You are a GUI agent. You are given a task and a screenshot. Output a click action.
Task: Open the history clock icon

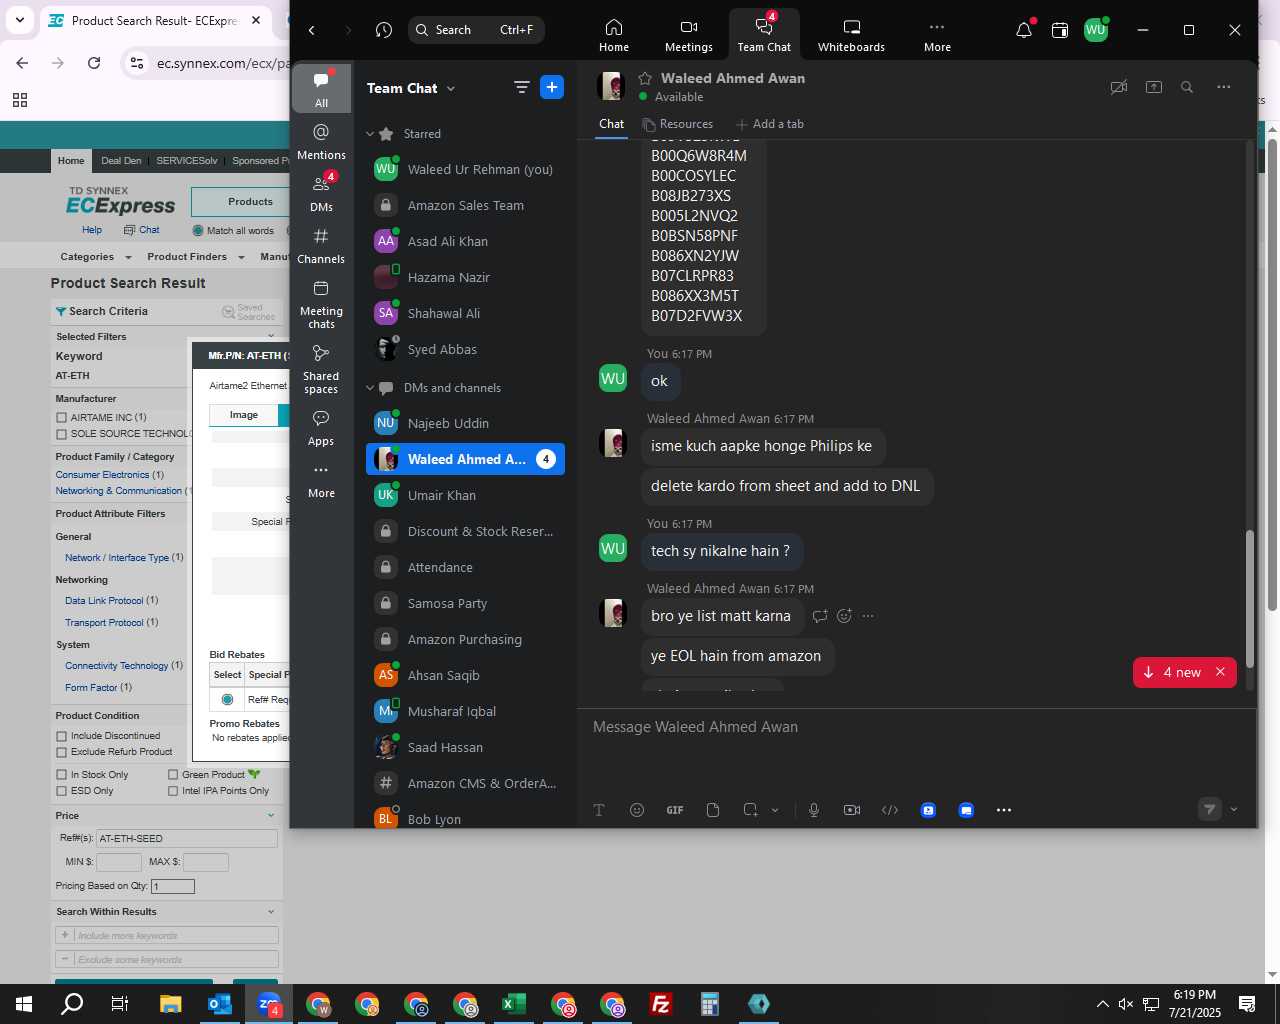coord(384,30)
